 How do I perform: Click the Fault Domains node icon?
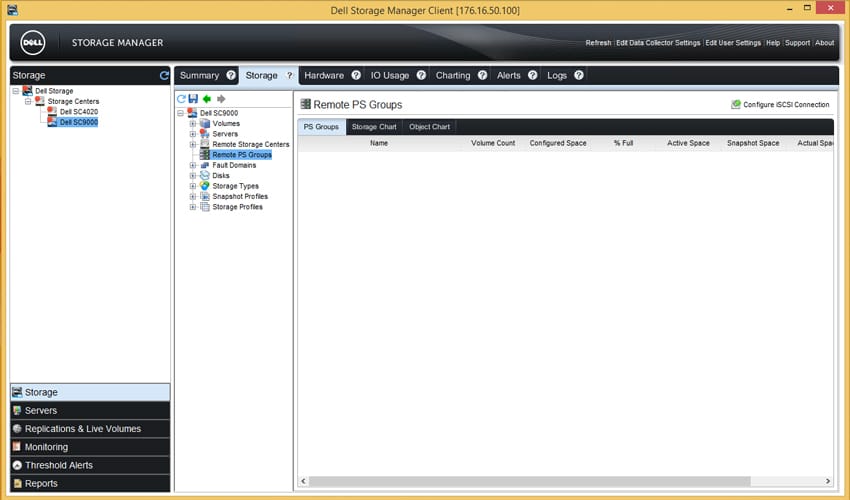(204, 165)
